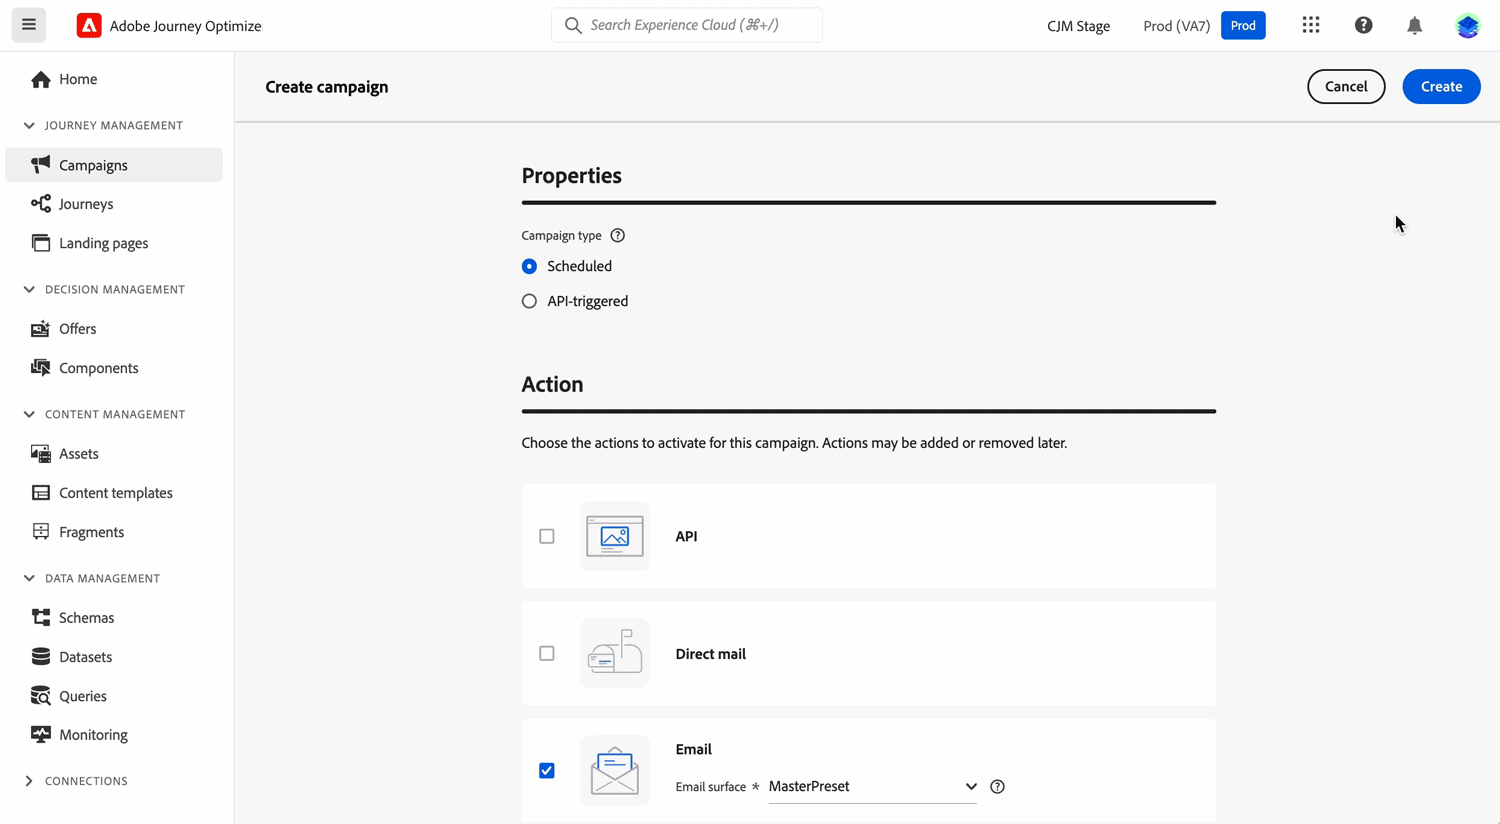The width and height of the screenshot is (1500, 824).
Task: Open the app switcher grid icon
Action: (x=1311, y=25)
